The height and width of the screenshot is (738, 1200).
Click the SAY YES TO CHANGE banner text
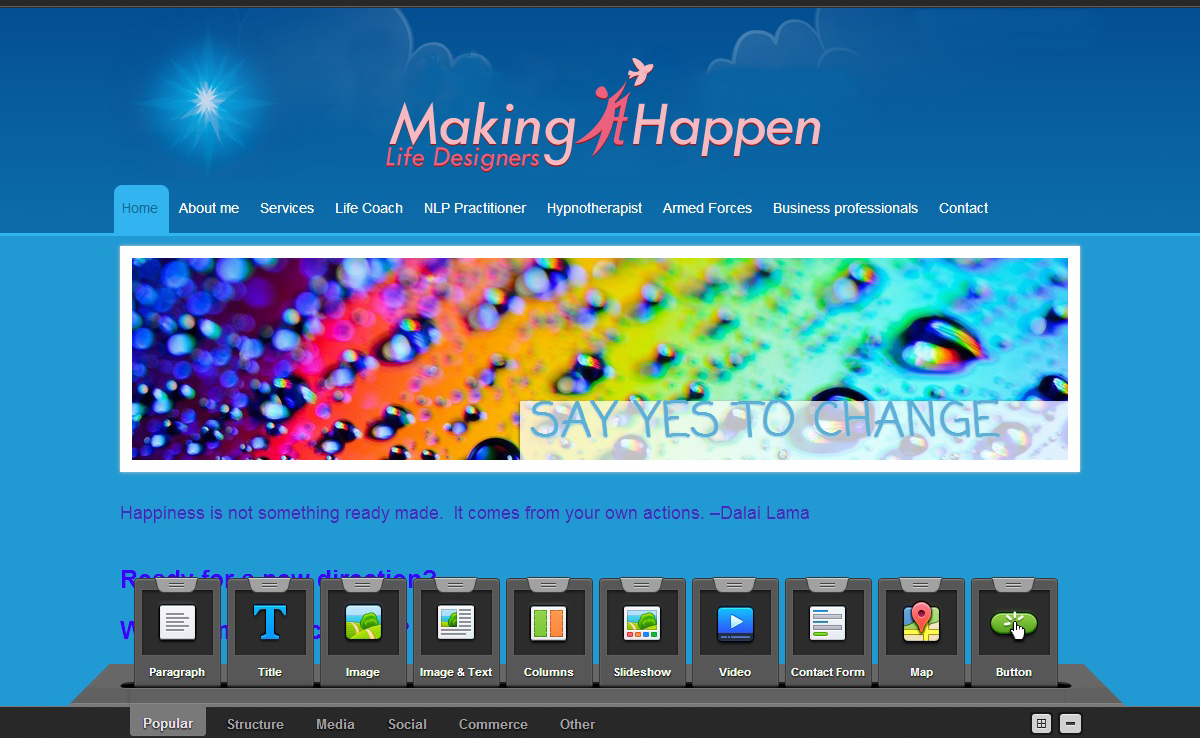(764, 421)
